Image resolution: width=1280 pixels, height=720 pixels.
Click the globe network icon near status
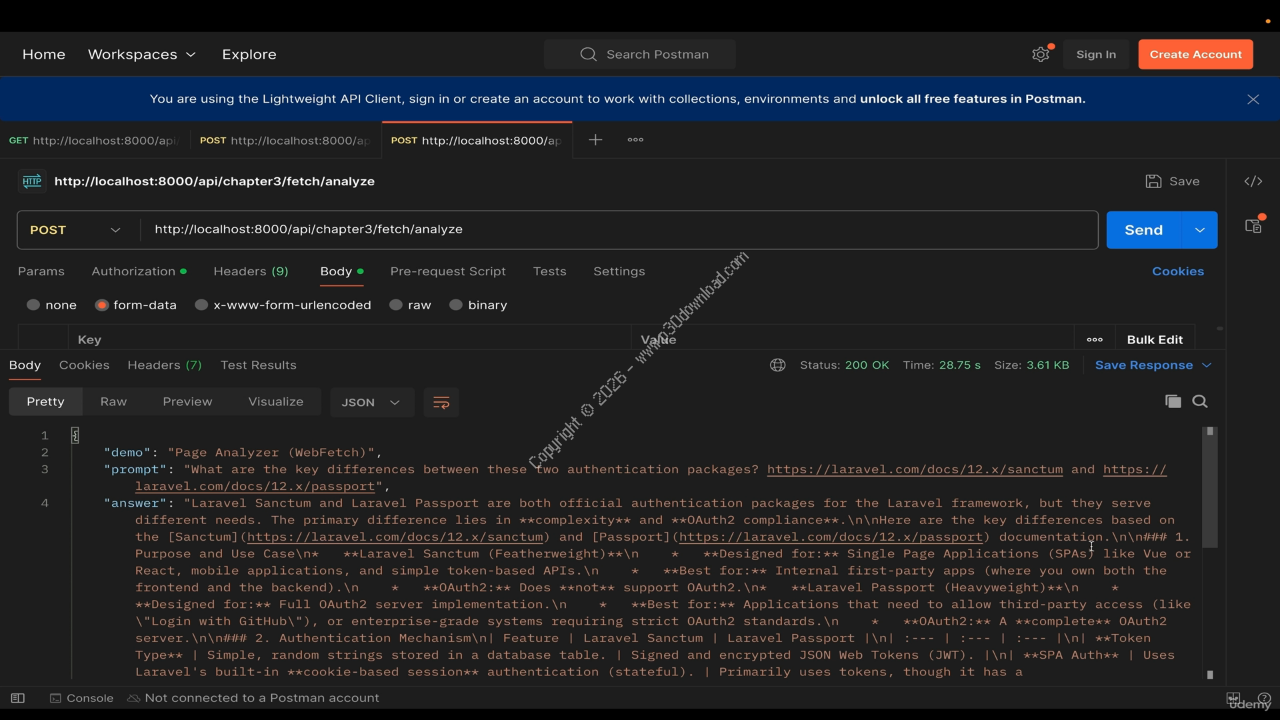(x=777, y=365)
